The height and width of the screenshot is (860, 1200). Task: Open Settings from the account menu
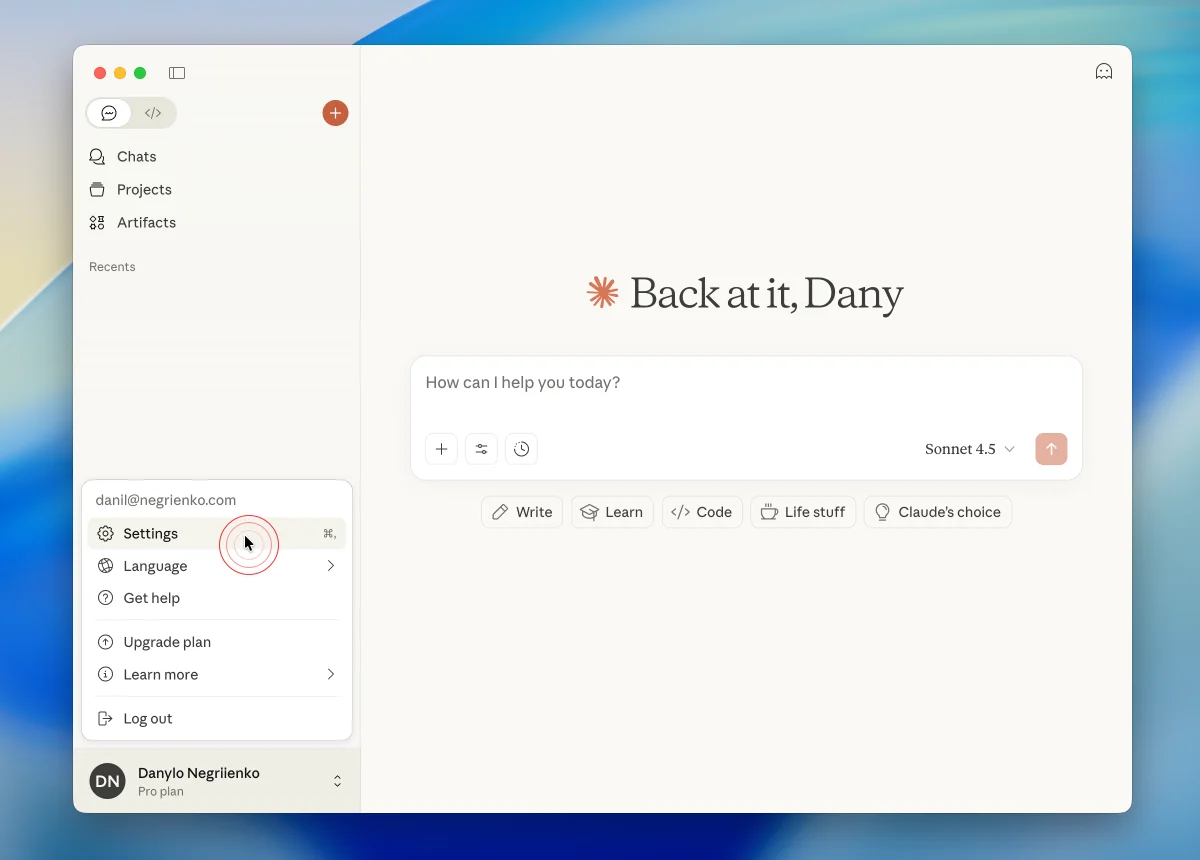151,534
